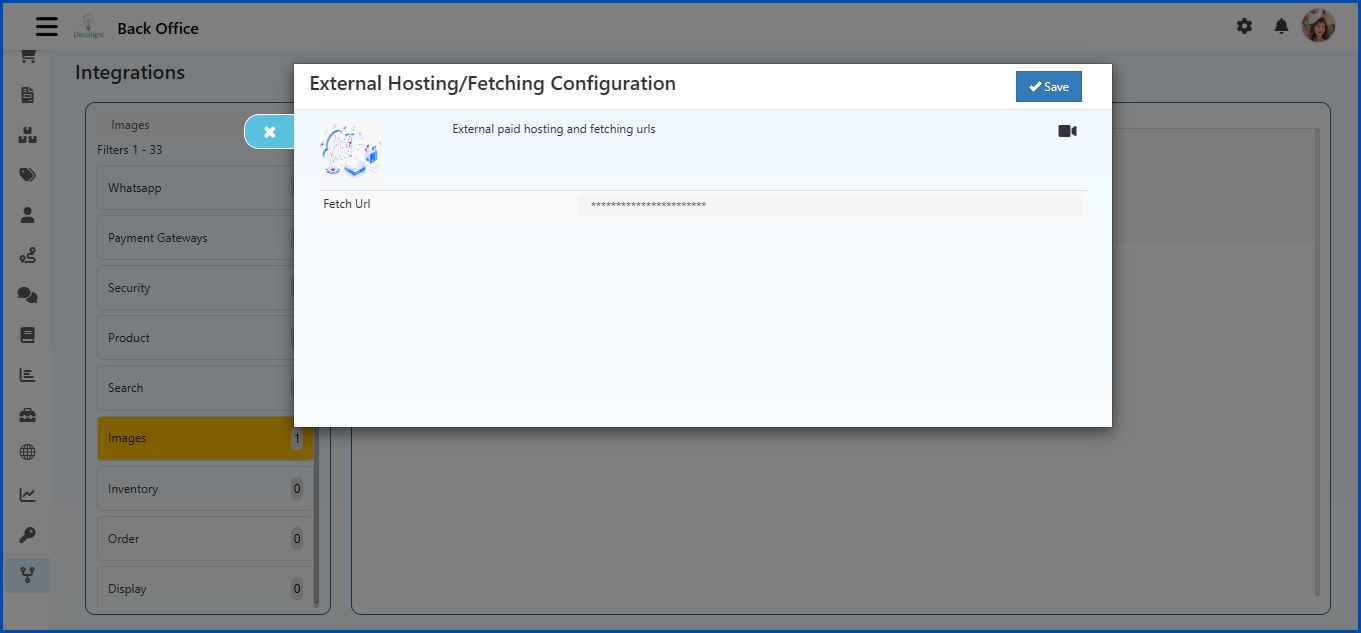Open the settings gear

[1244, 26]
